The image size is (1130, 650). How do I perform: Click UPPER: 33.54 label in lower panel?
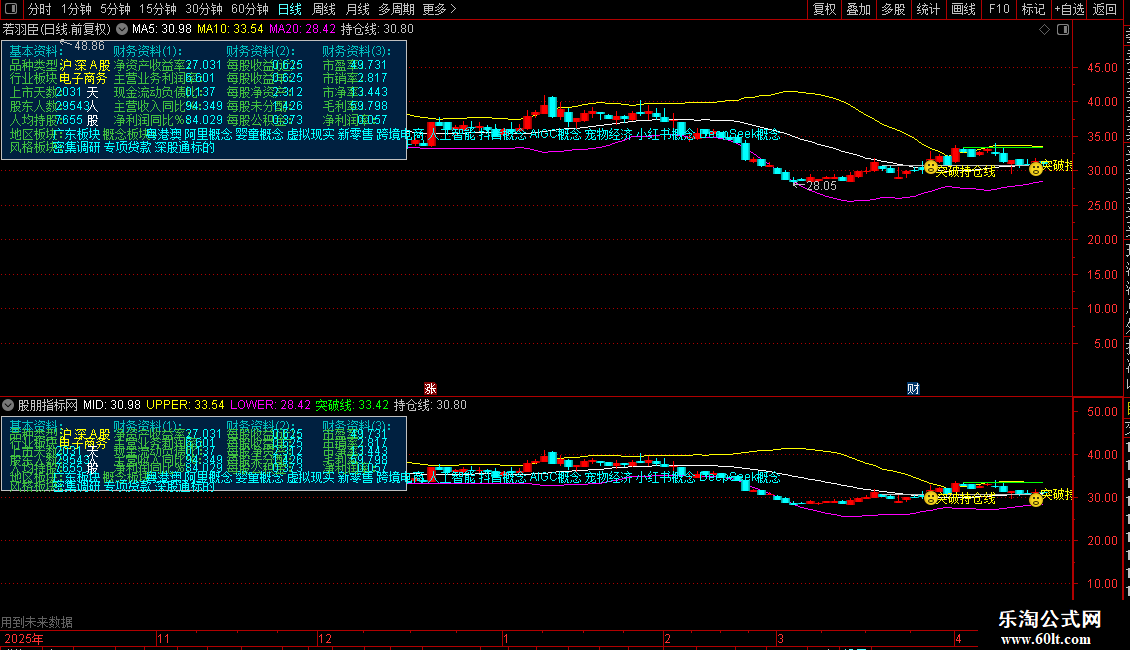coord(185,405)
